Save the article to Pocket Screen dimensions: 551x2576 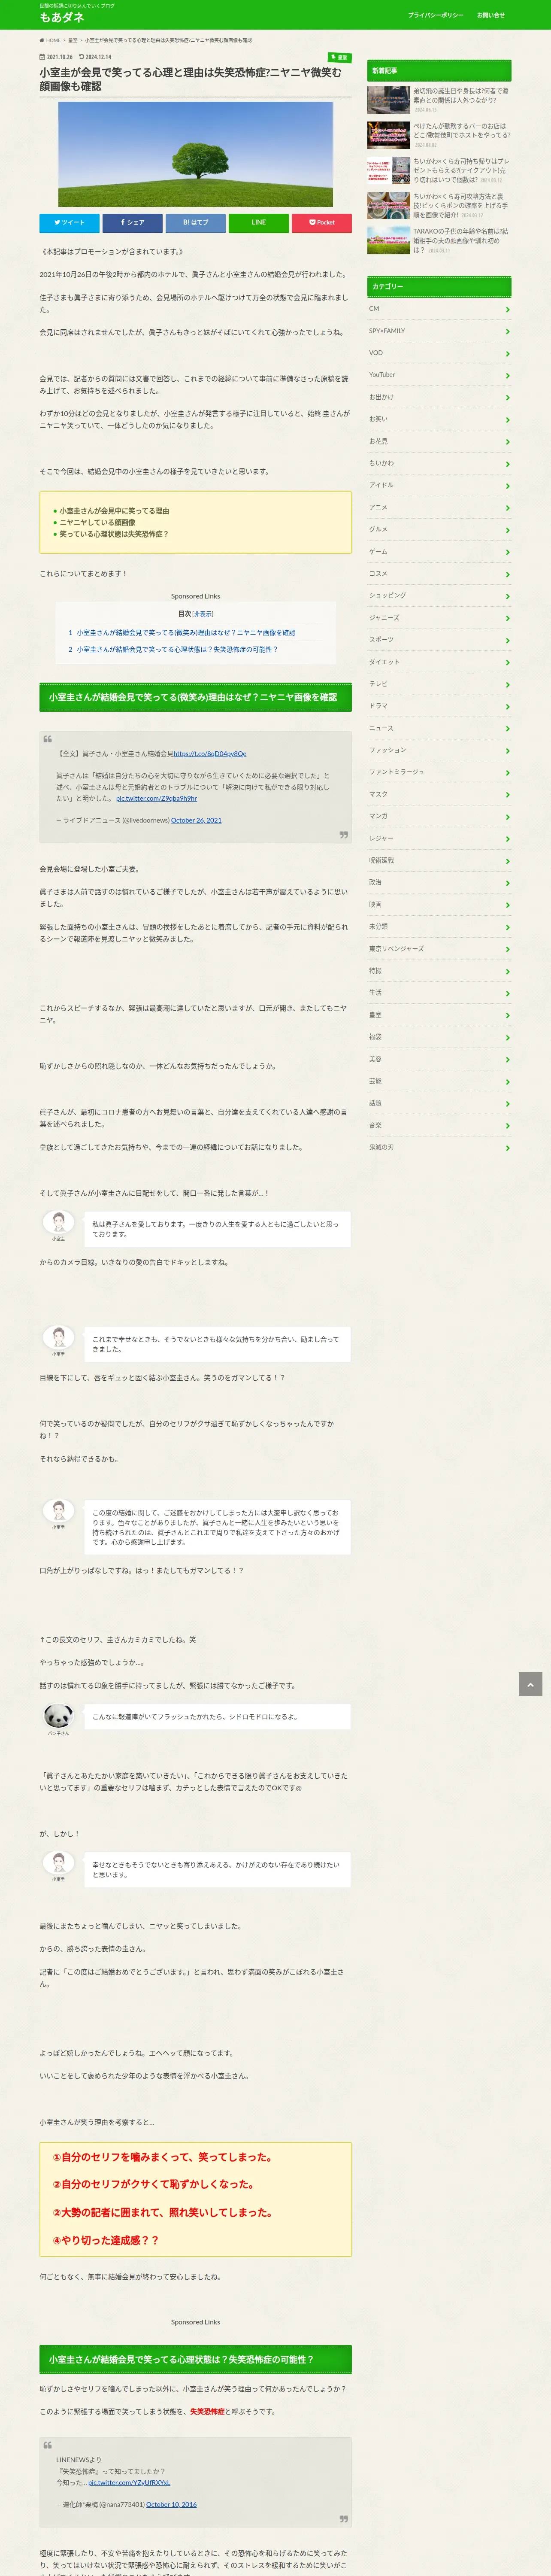click(321, 222)
